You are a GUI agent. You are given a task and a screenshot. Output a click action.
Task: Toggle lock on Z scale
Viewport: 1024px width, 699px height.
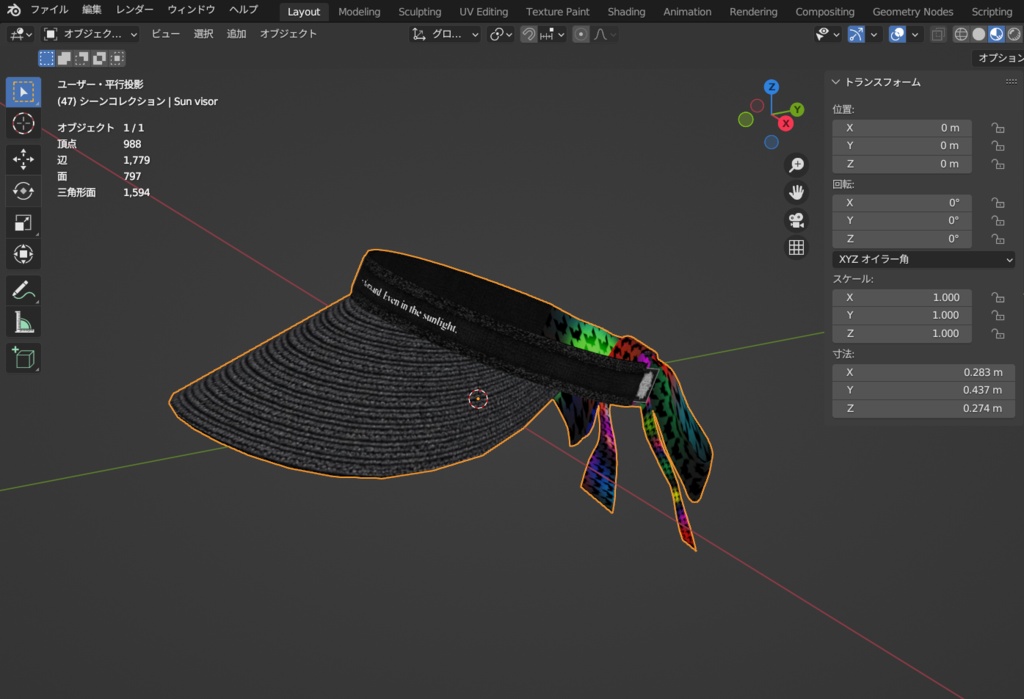coord(997,333)
